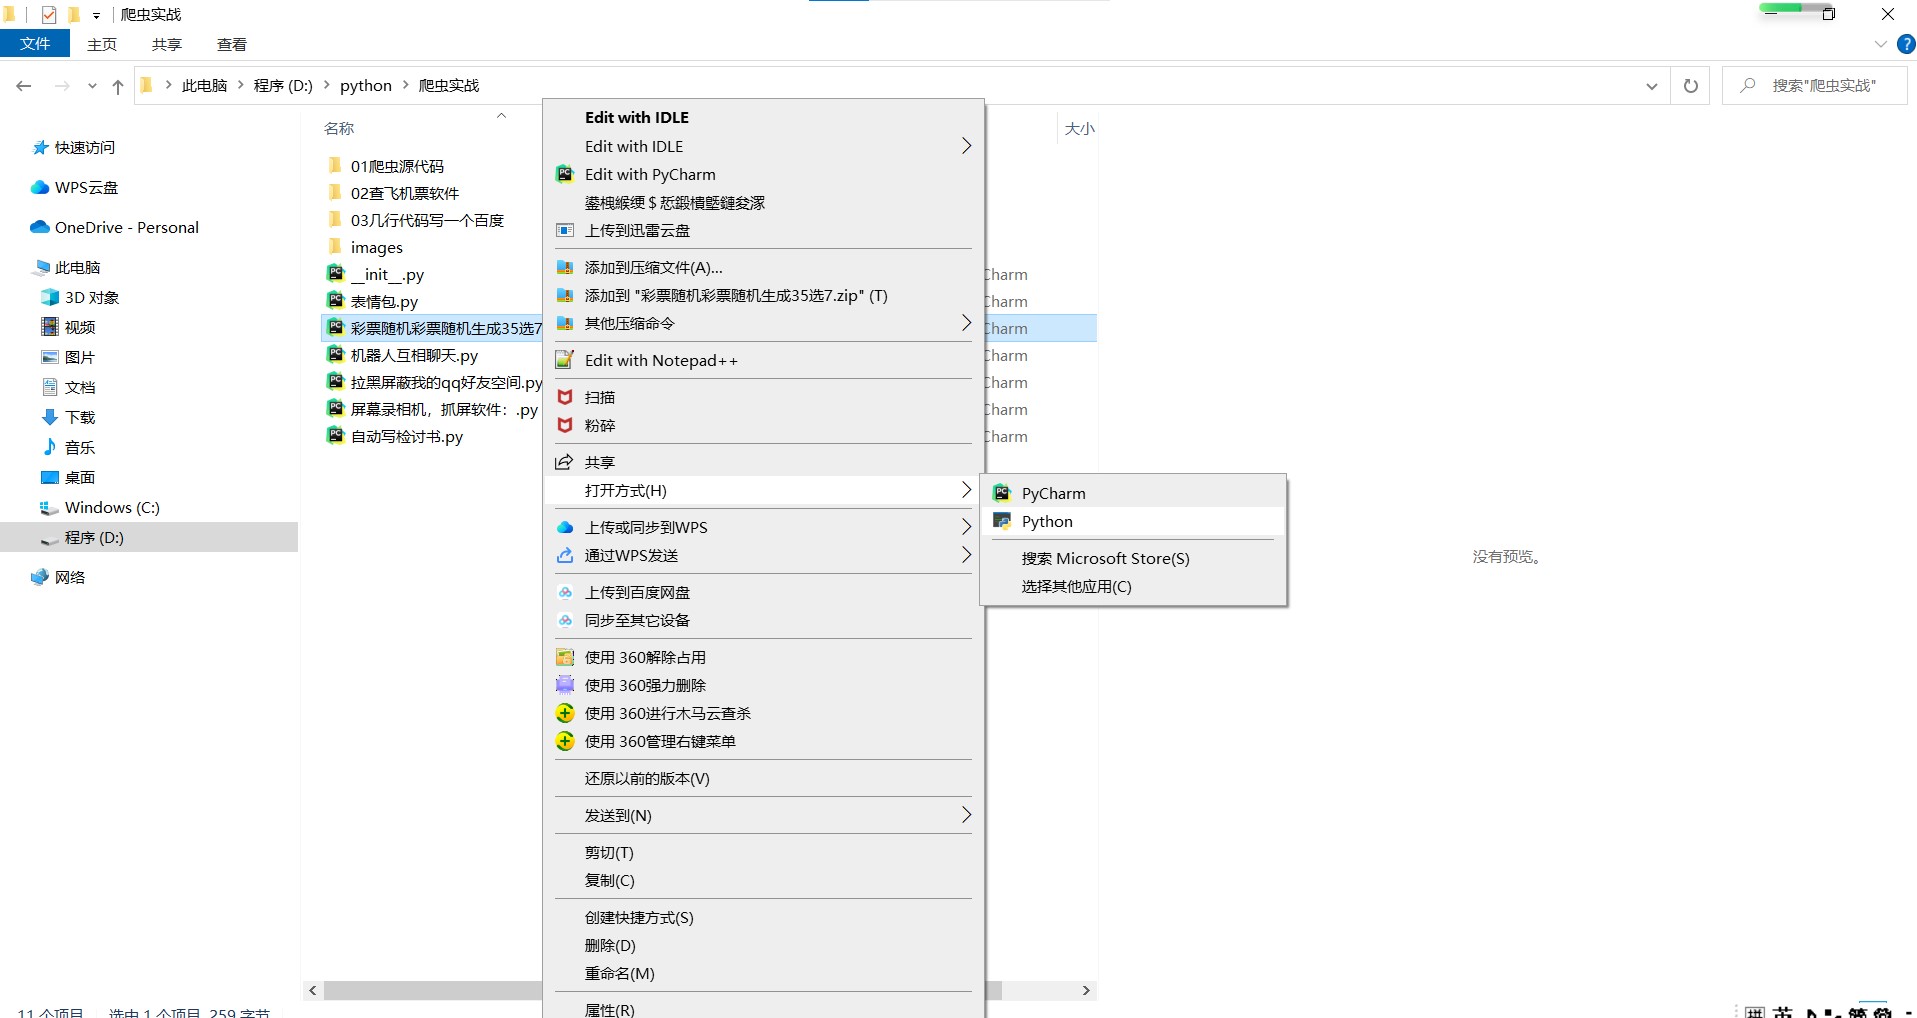Click the Notepad++ icon in the context menu
The height and width of the screenshot is (1018, 1917).
click(565, 360)
